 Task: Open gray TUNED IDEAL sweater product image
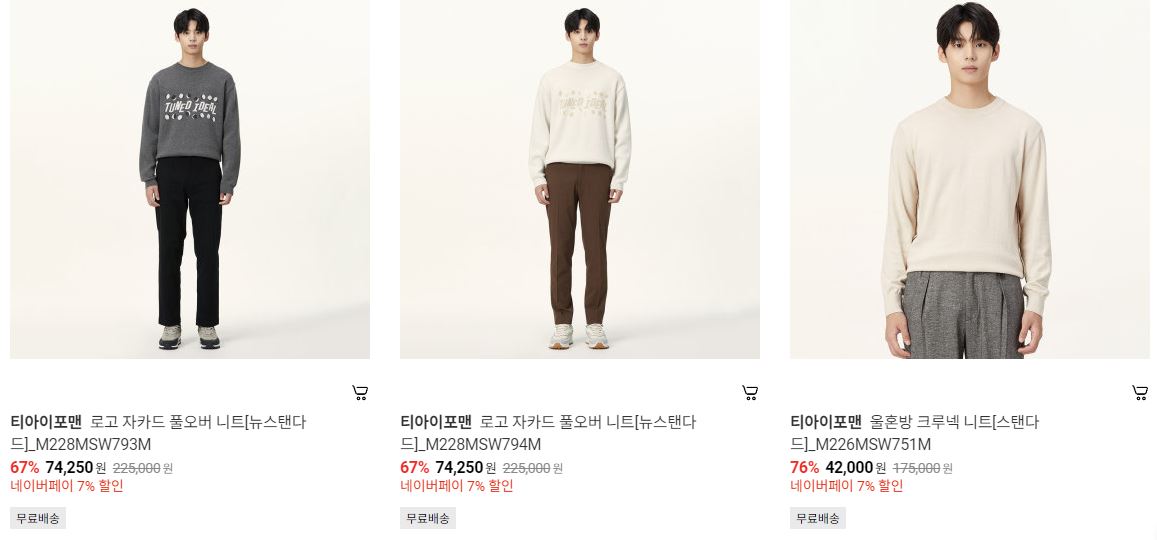190,179
